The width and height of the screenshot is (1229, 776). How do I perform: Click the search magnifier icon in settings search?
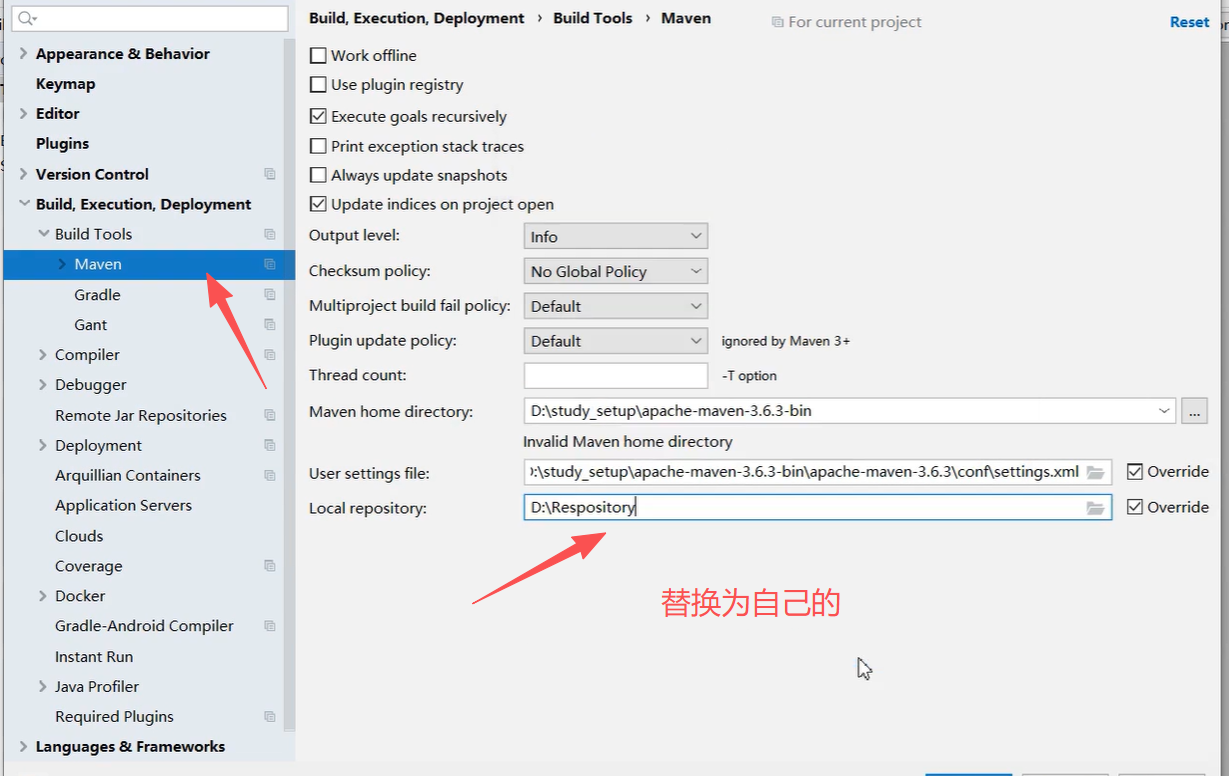[26, 18]
